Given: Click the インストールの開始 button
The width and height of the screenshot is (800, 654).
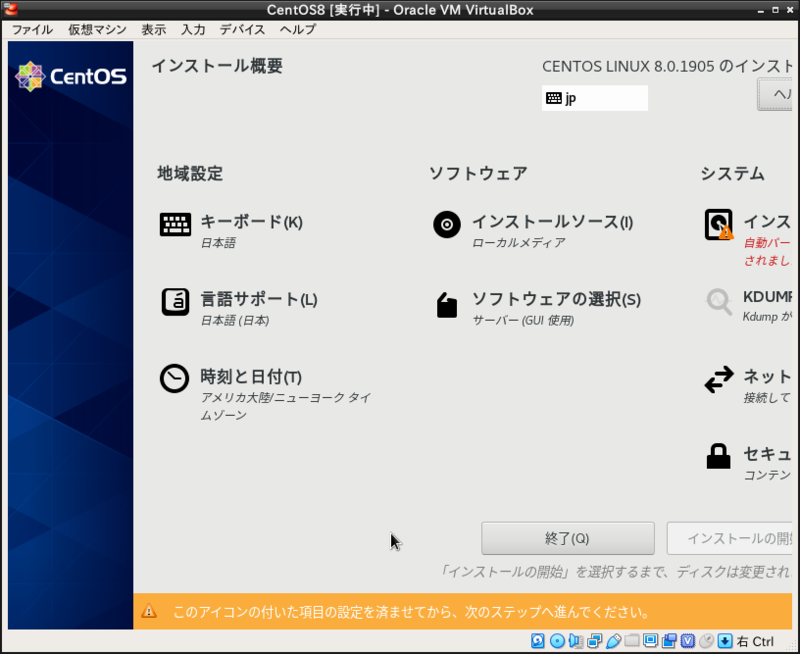Looking at the screenshot, I should [x=730, y=538].
